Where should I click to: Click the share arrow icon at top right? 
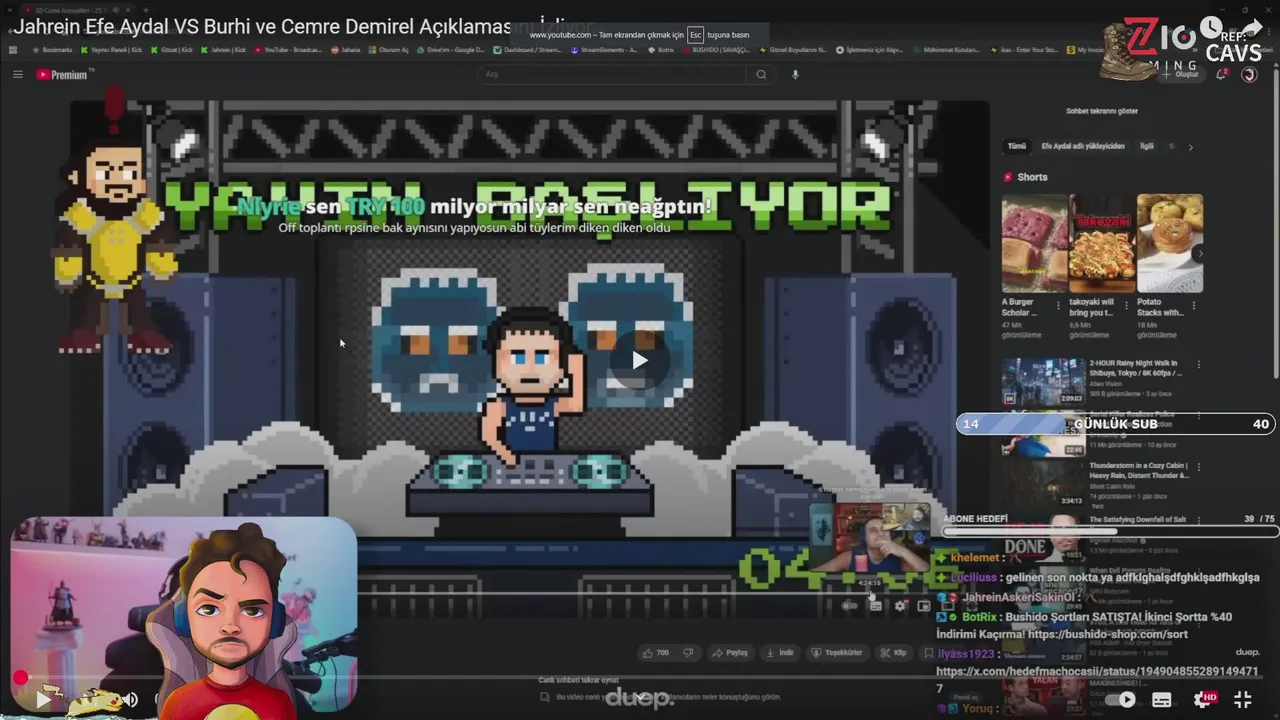[1251, 27]
